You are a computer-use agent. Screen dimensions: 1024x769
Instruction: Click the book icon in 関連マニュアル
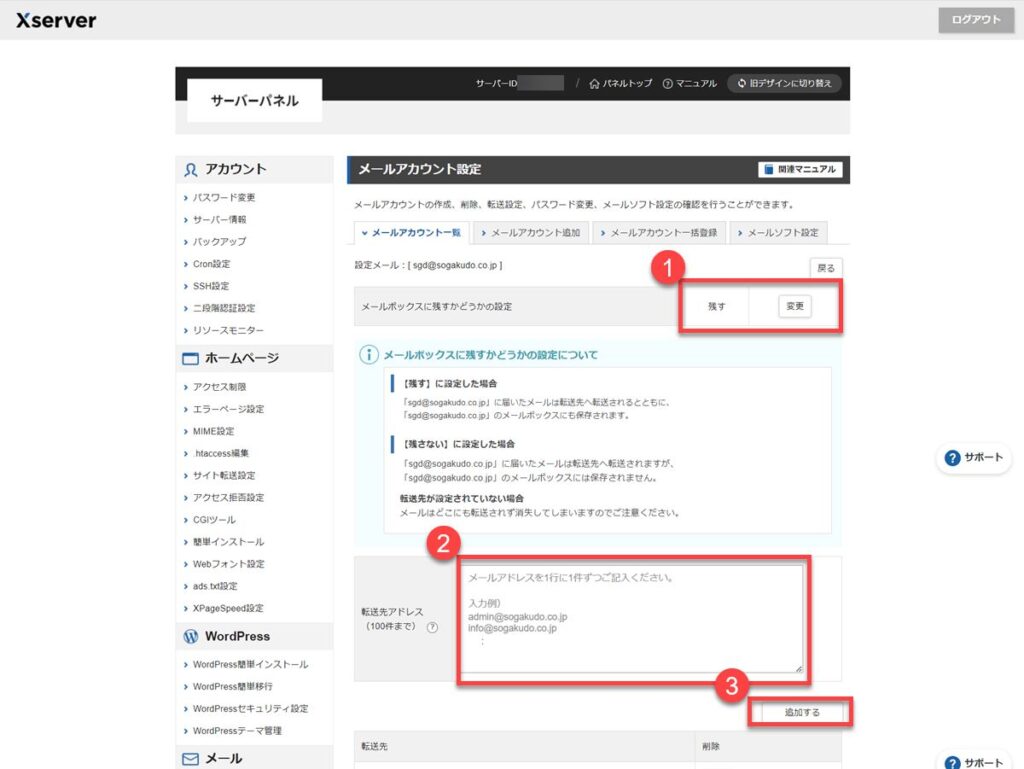(x=769, y=169)
